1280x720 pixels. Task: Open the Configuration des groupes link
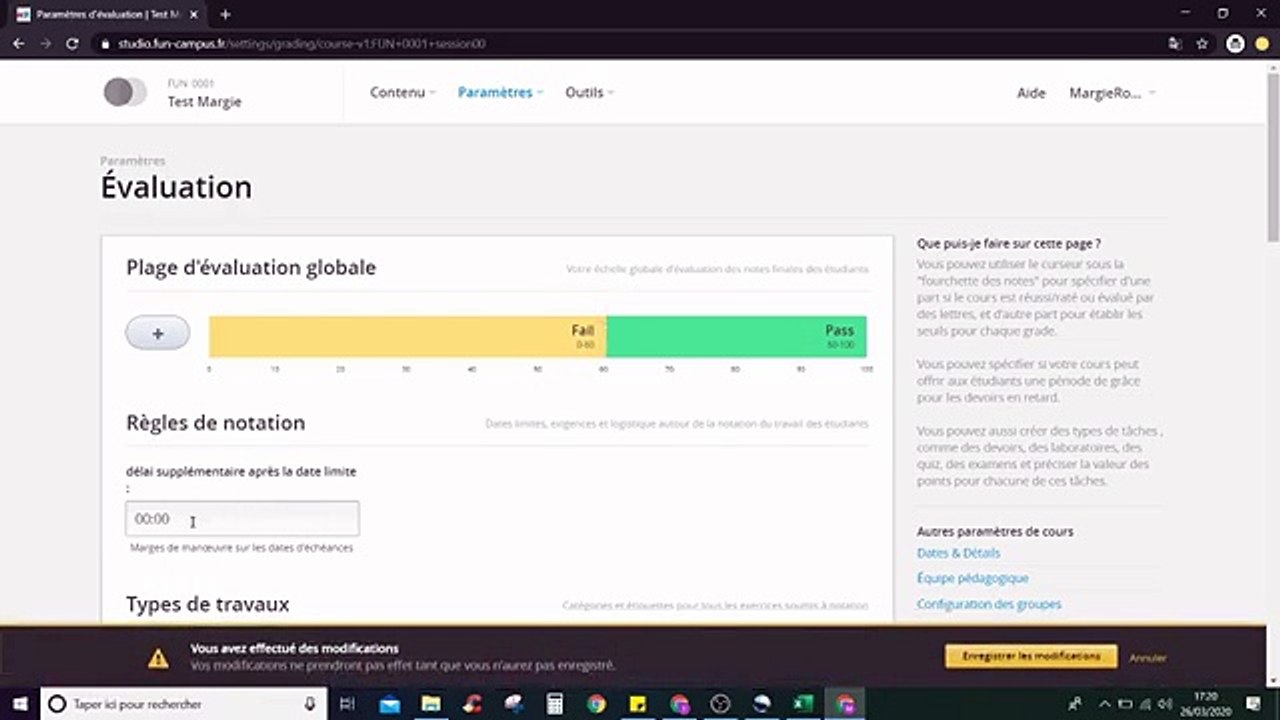point(989,604)
